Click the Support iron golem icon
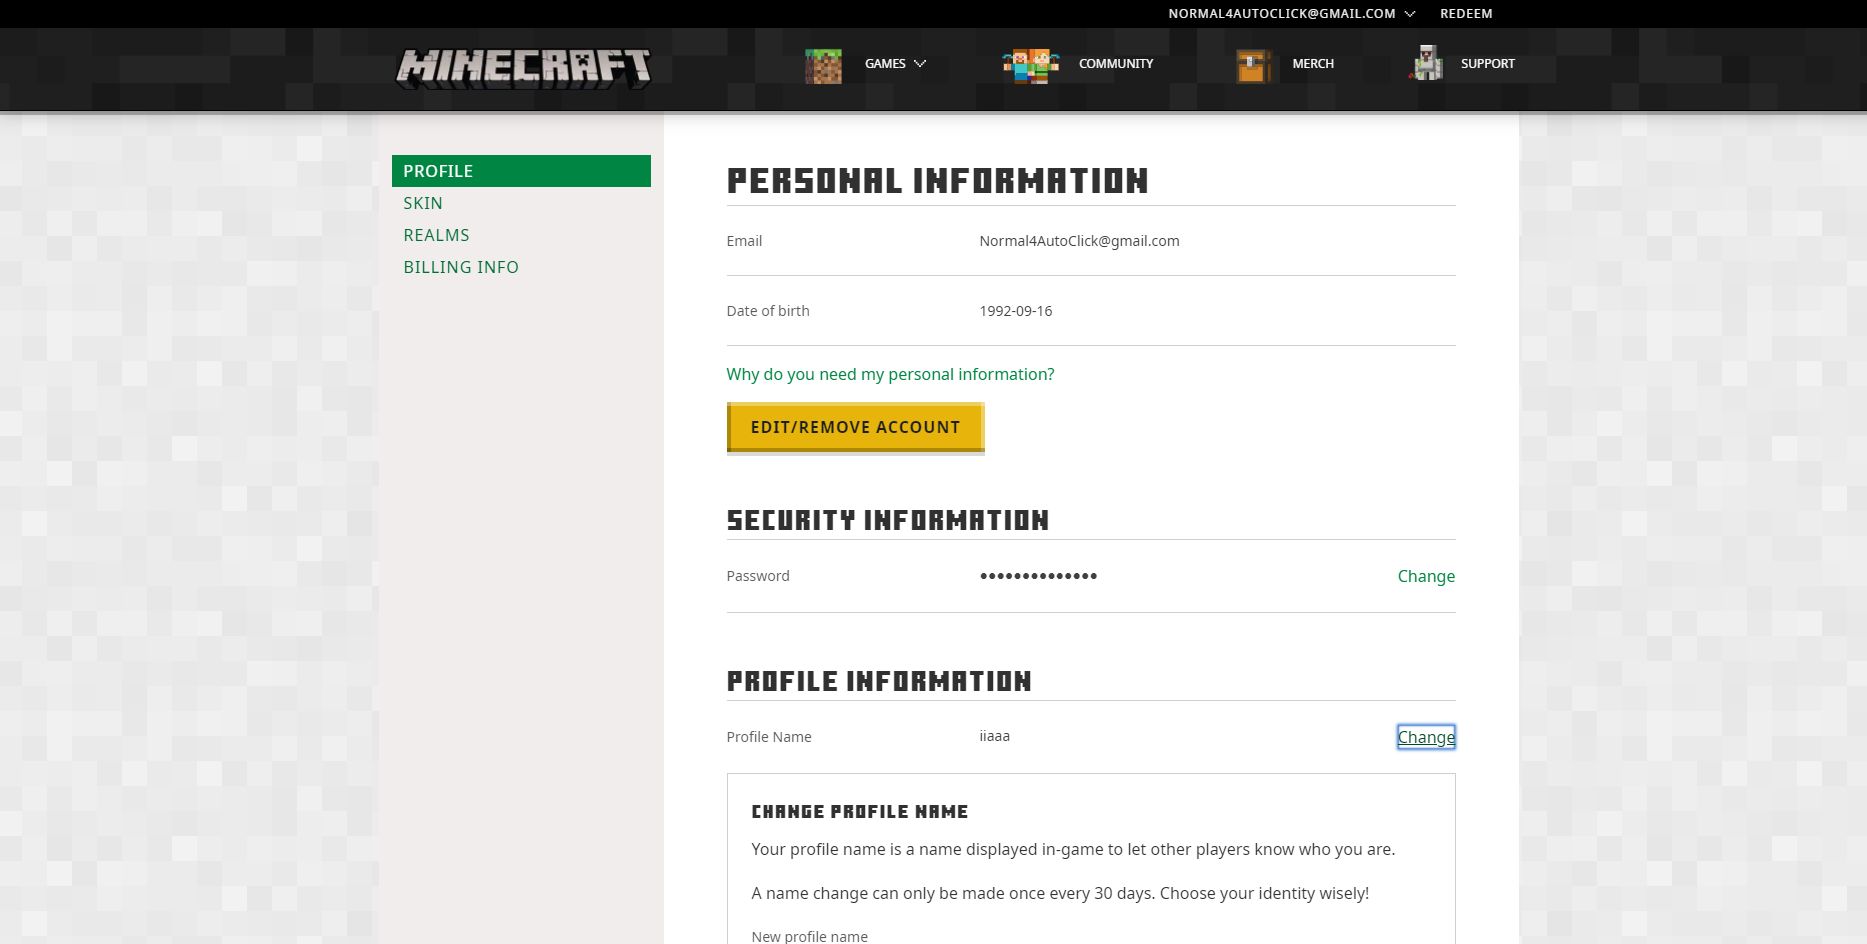Screen dimensions: 1867x944 coord(1427,64)
